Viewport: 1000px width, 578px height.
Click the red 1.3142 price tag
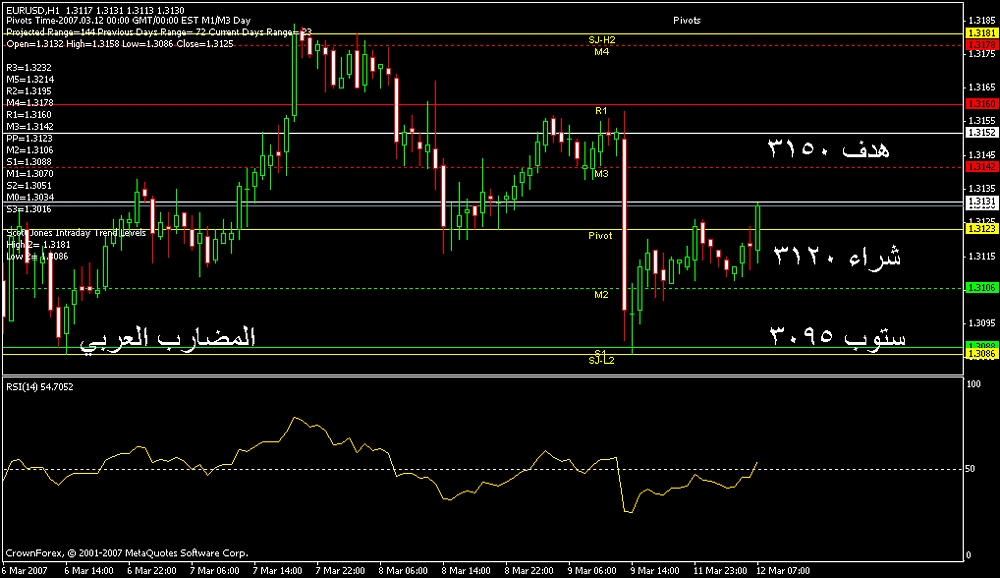[982, 167]
